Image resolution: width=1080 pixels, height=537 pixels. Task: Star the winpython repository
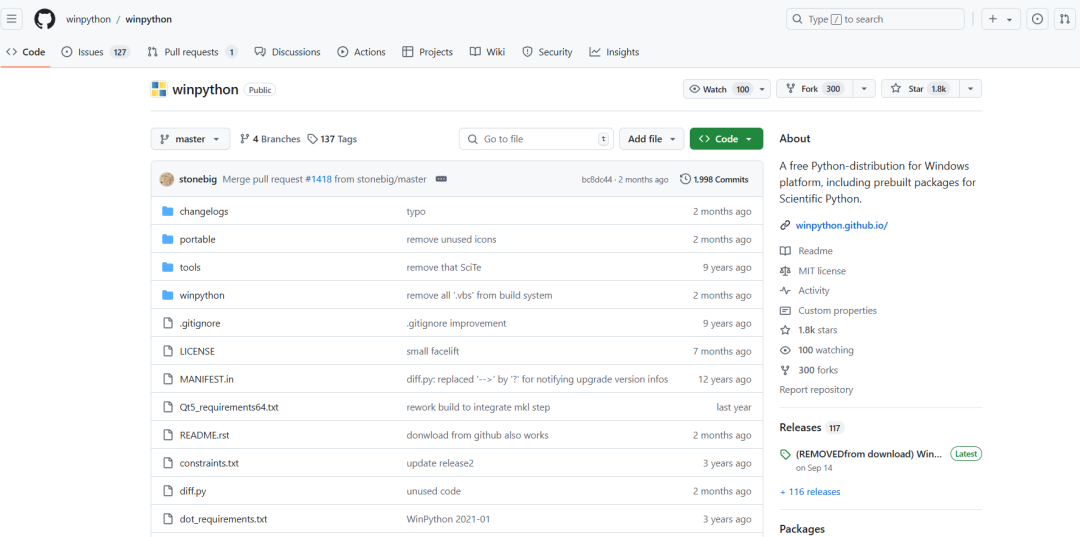[x=918, y=89]
